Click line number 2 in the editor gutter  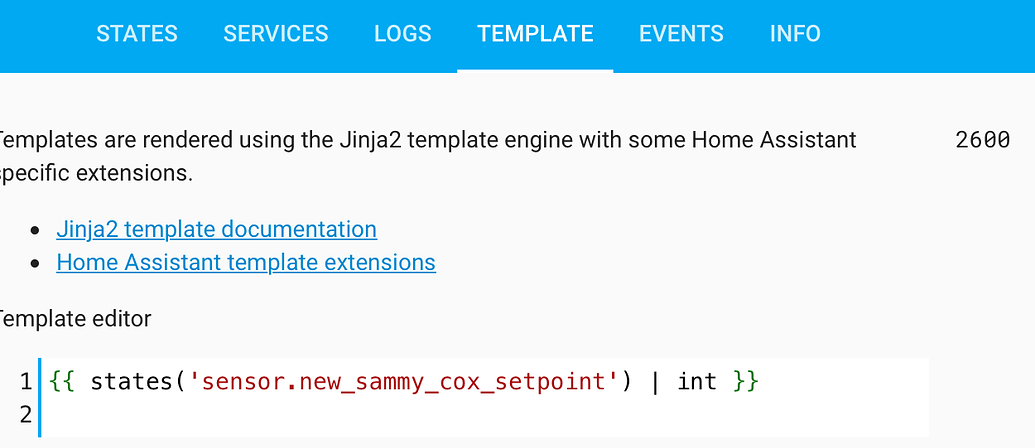tap(25, 414)
